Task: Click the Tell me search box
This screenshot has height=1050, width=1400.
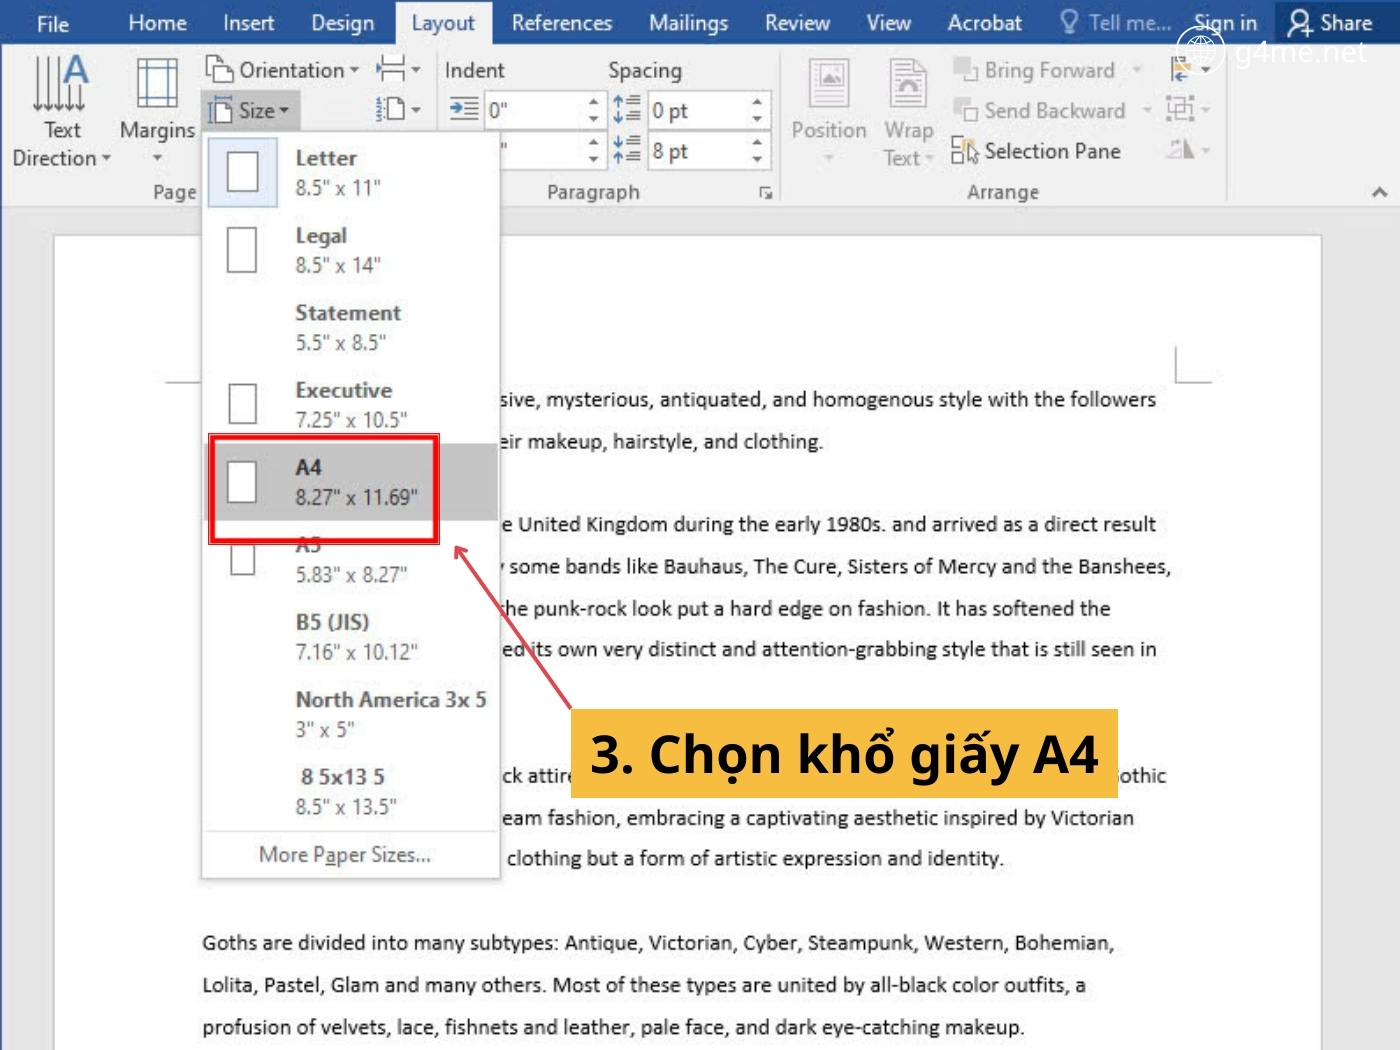Action: 1115,23
